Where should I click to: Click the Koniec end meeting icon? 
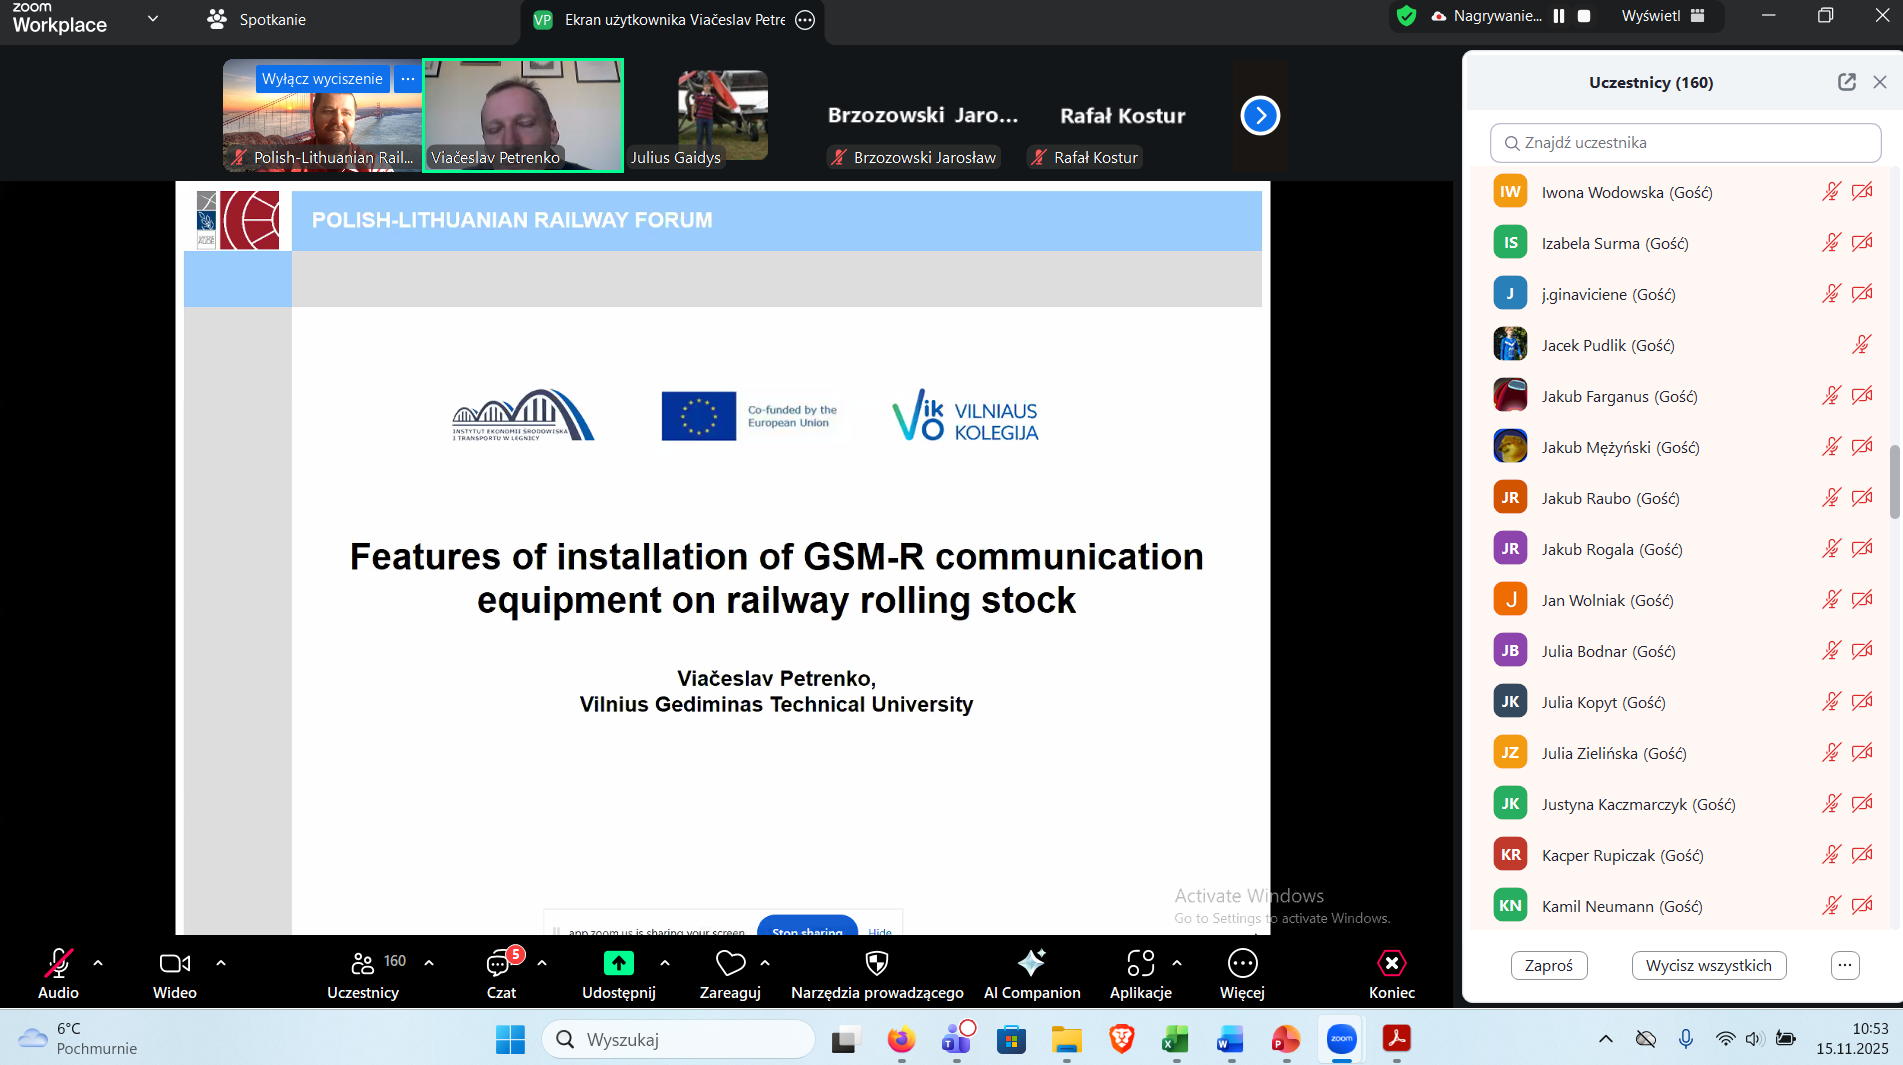(1391, 964)
